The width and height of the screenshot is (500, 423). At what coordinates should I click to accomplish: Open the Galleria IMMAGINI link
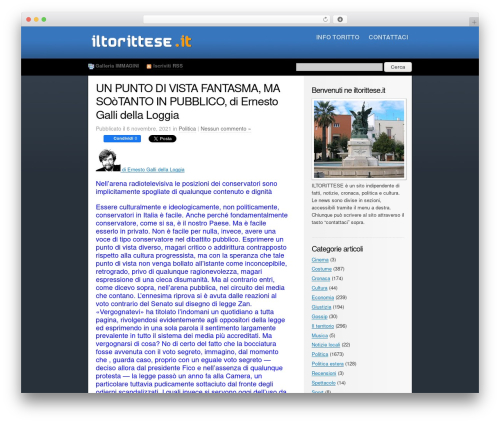coord(117,66)
